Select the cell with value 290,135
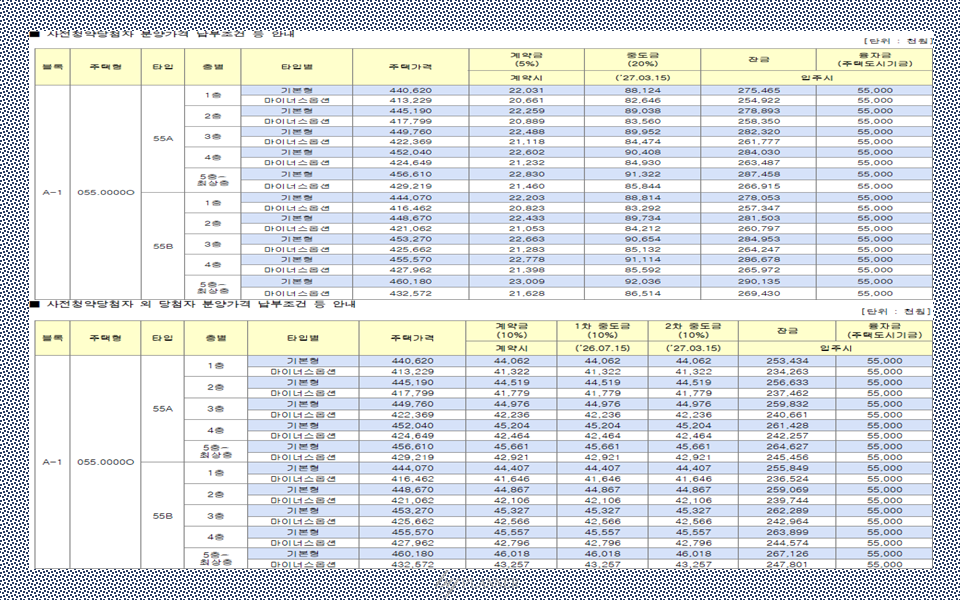Screen dimensions: 960x600 click(x=758, y=283)
